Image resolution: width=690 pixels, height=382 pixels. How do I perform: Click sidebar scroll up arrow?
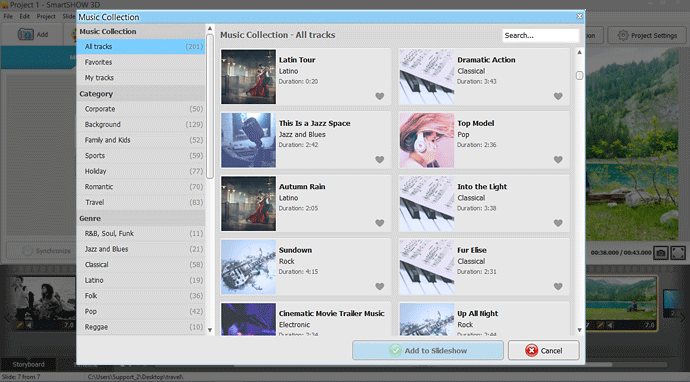(210, 29)
